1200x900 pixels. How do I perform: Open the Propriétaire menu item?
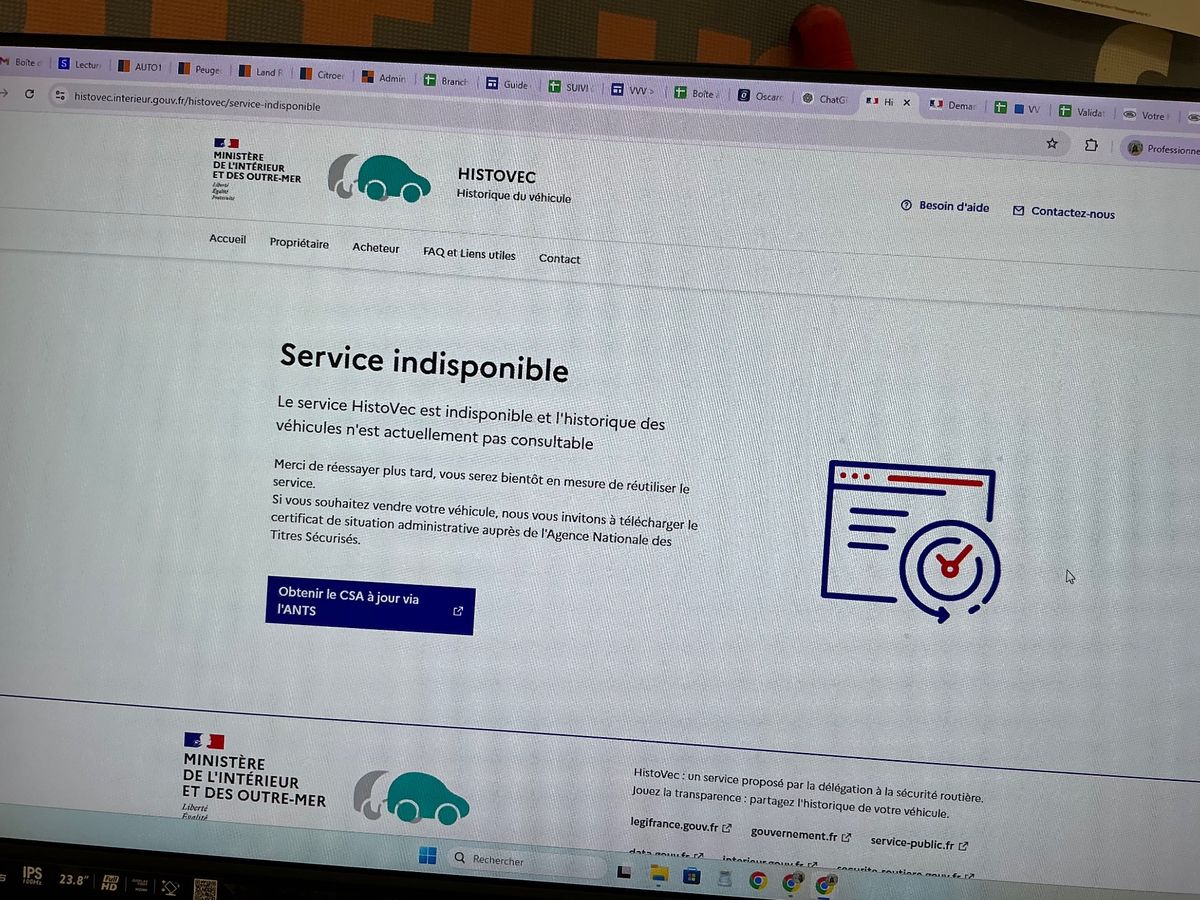(x=299, y=243)
